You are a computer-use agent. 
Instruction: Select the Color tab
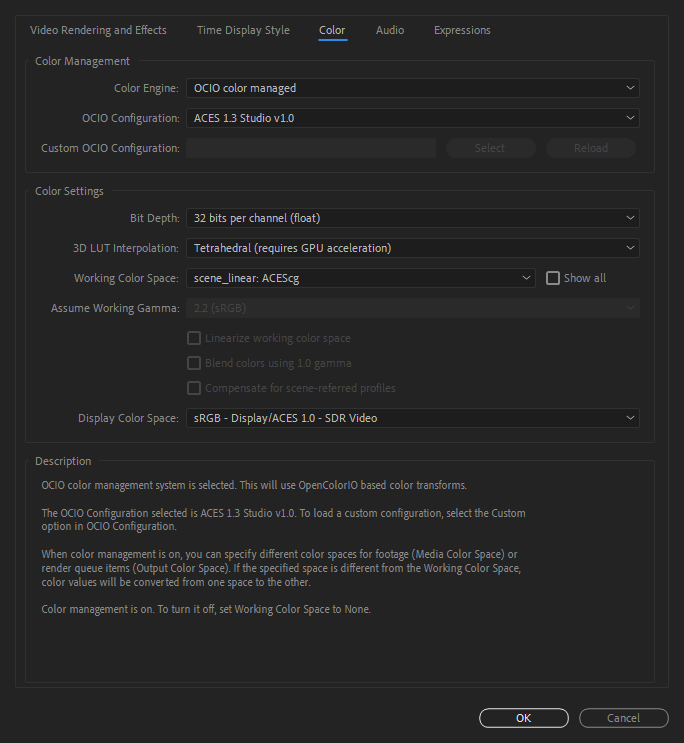(332, 30)
